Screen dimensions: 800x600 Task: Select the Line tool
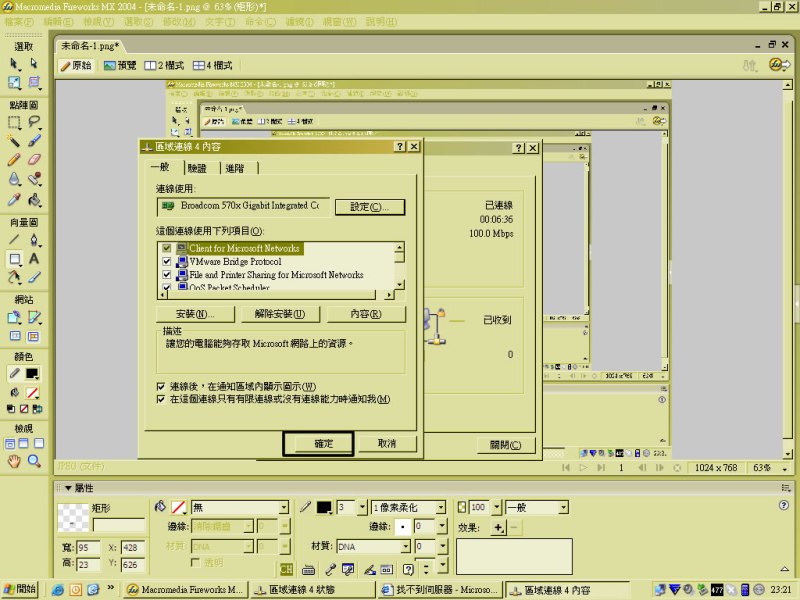(14, 239)
